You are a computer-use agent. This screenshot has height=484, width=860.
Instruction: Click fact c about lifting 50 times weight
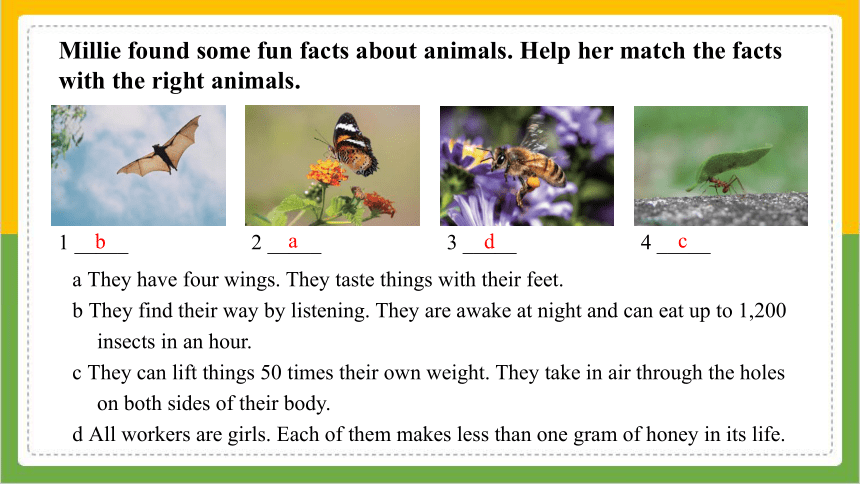pos(428,373)
